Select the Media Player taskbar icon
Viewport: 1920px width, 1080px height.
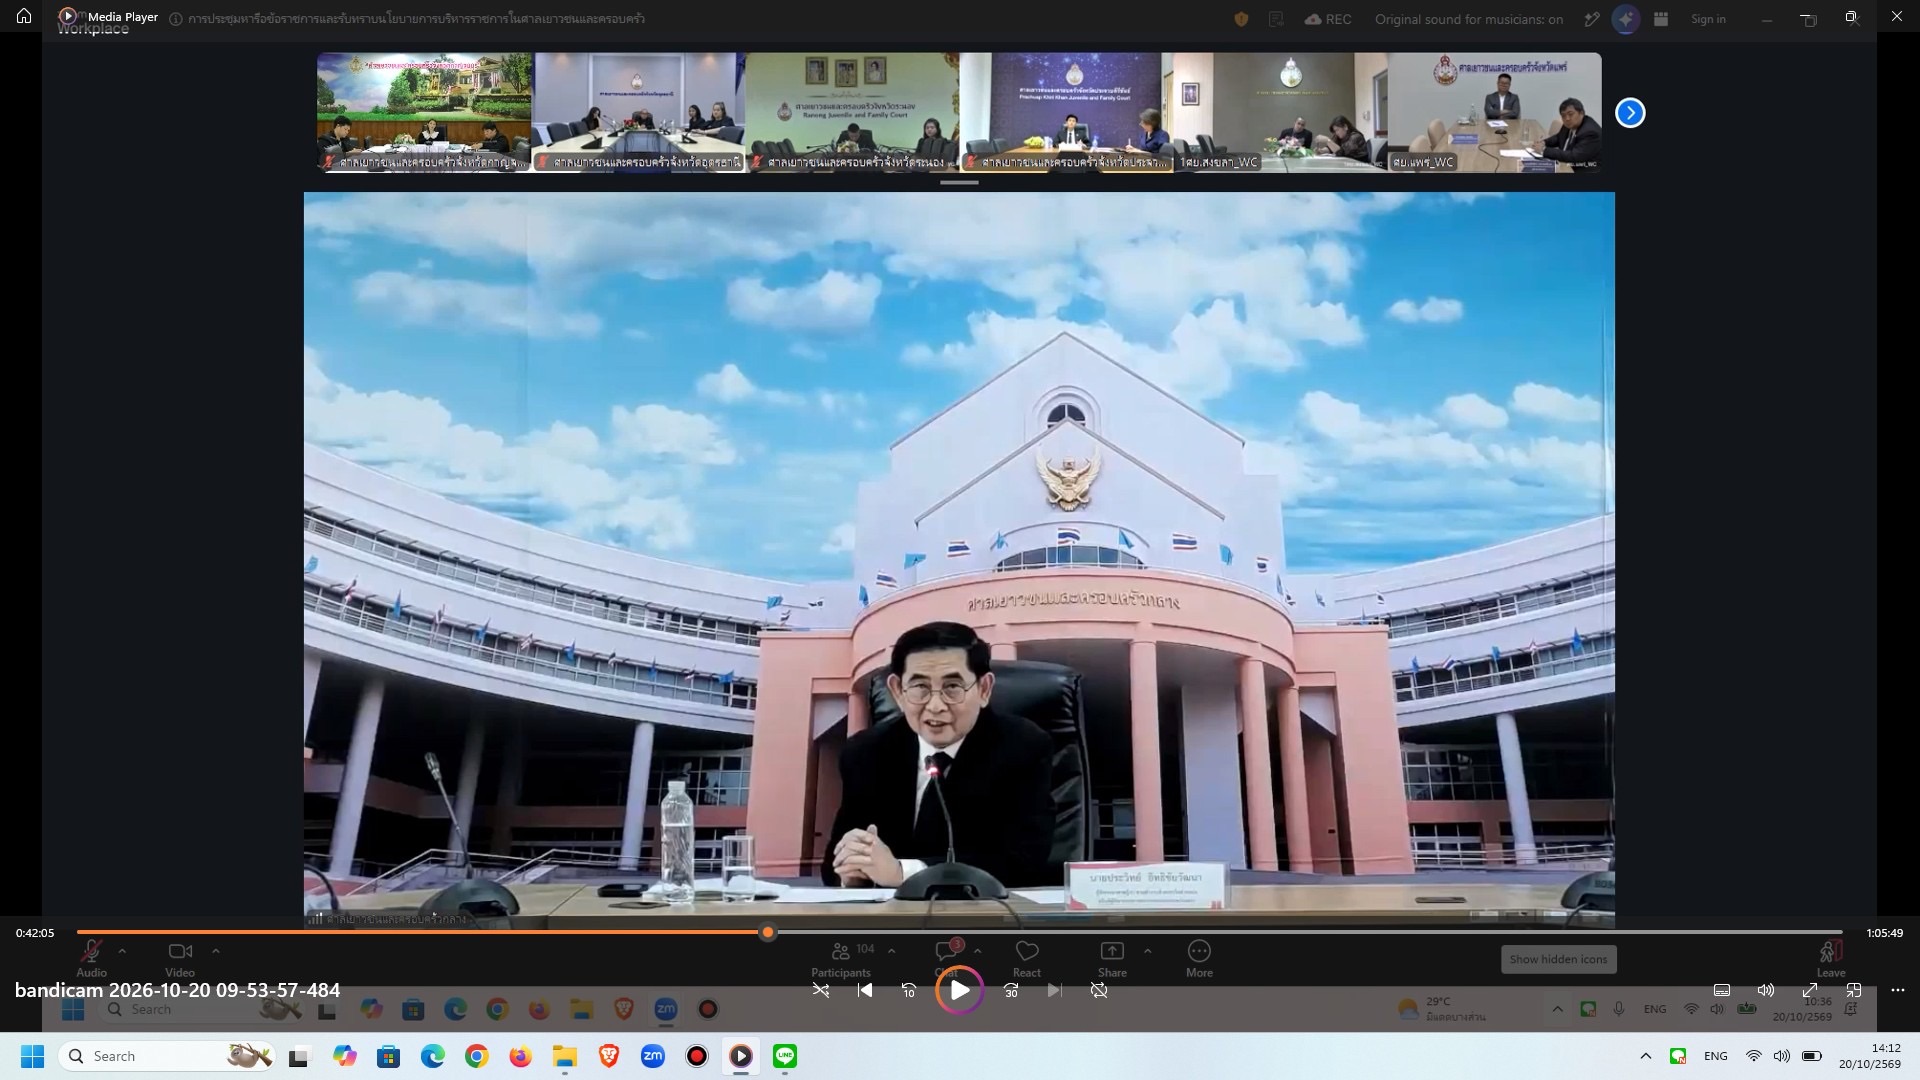(x=741, y=1056)
